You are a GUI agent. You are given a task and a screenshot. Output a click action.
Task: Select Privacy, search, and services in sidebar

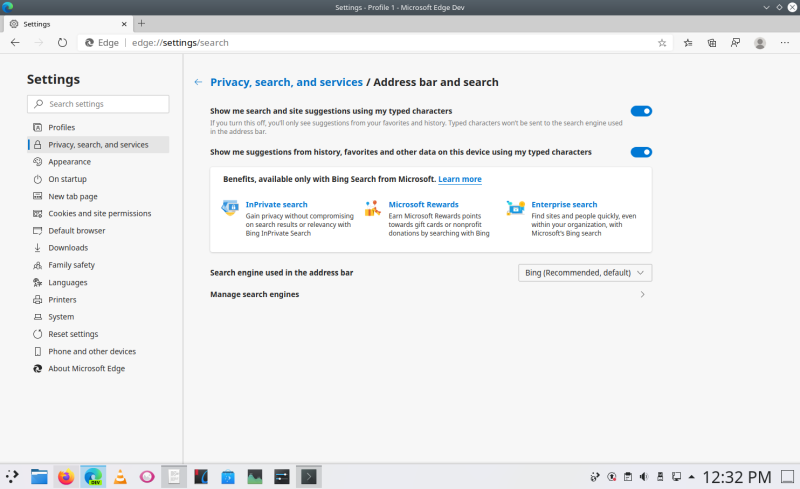pyautogui.click(x=98, y=145)
